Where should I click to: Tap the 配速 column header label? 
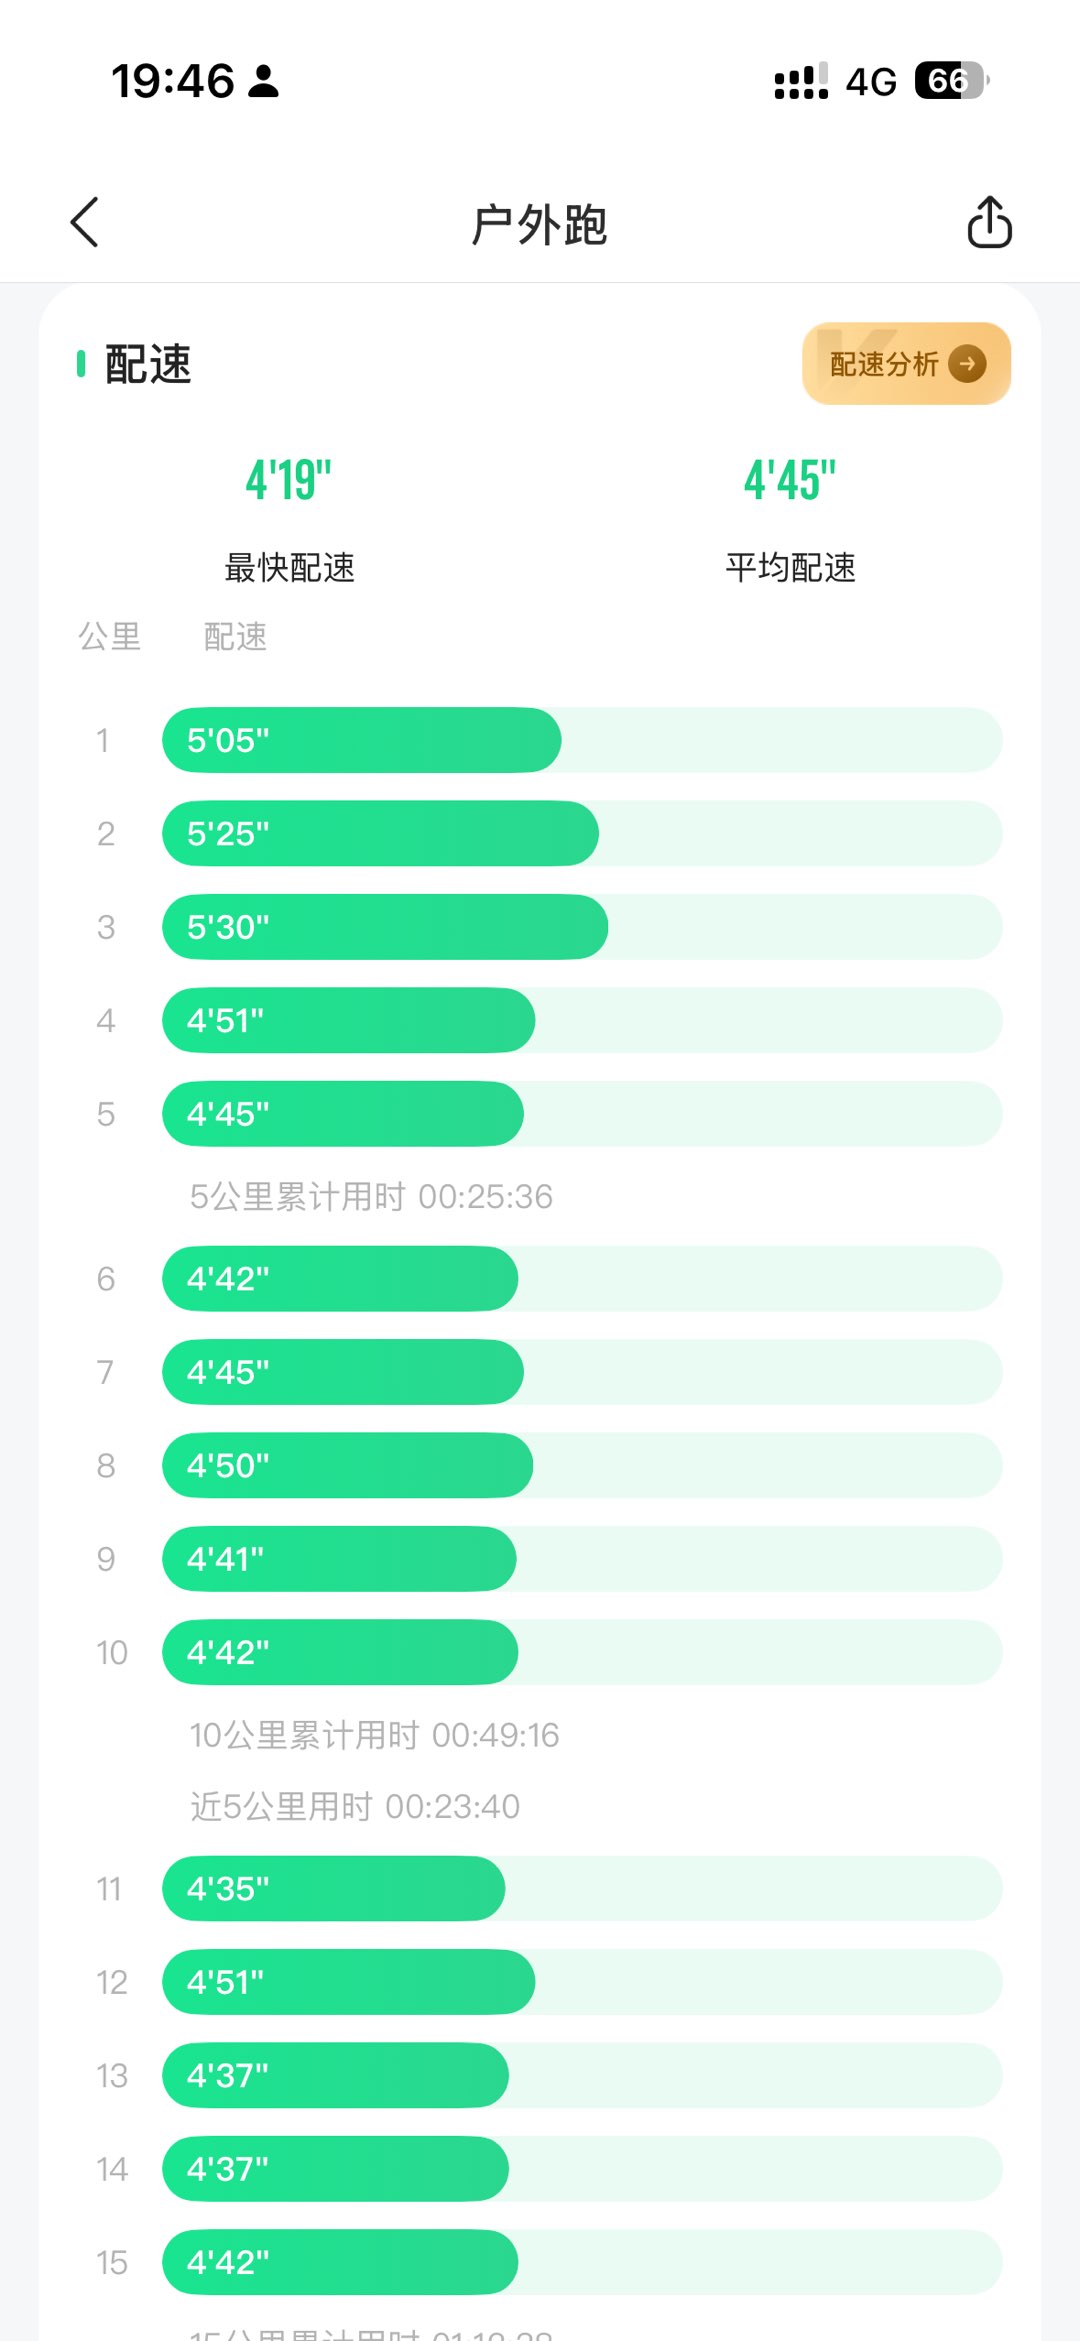coord(236,636)
